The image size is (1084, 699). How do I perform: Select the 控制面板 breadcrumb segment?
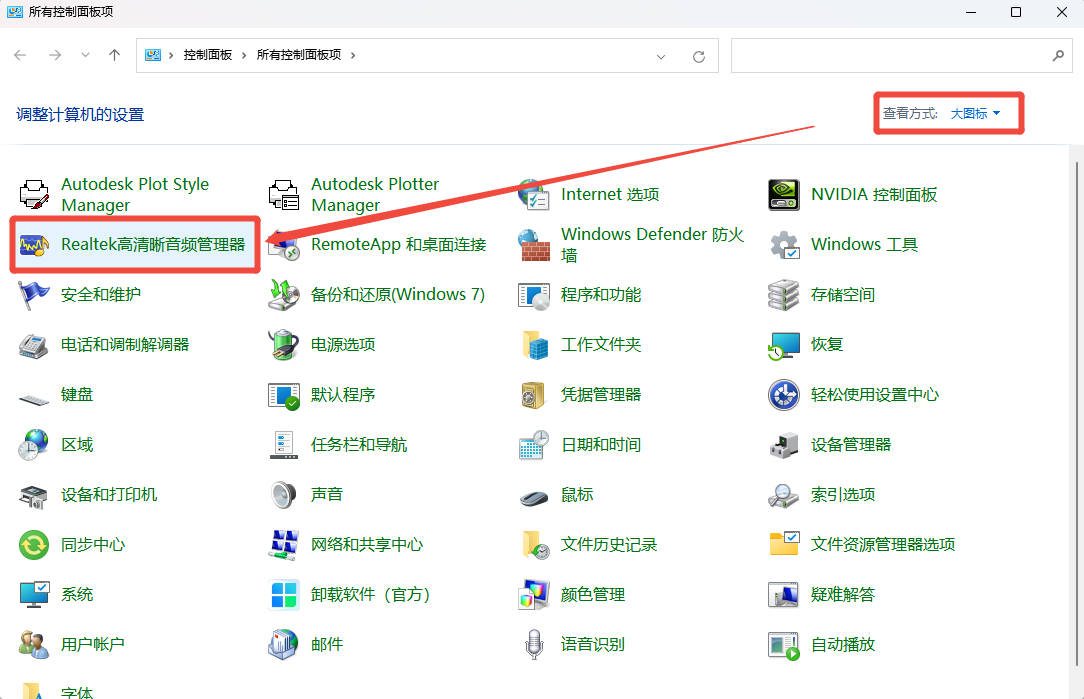207,55
